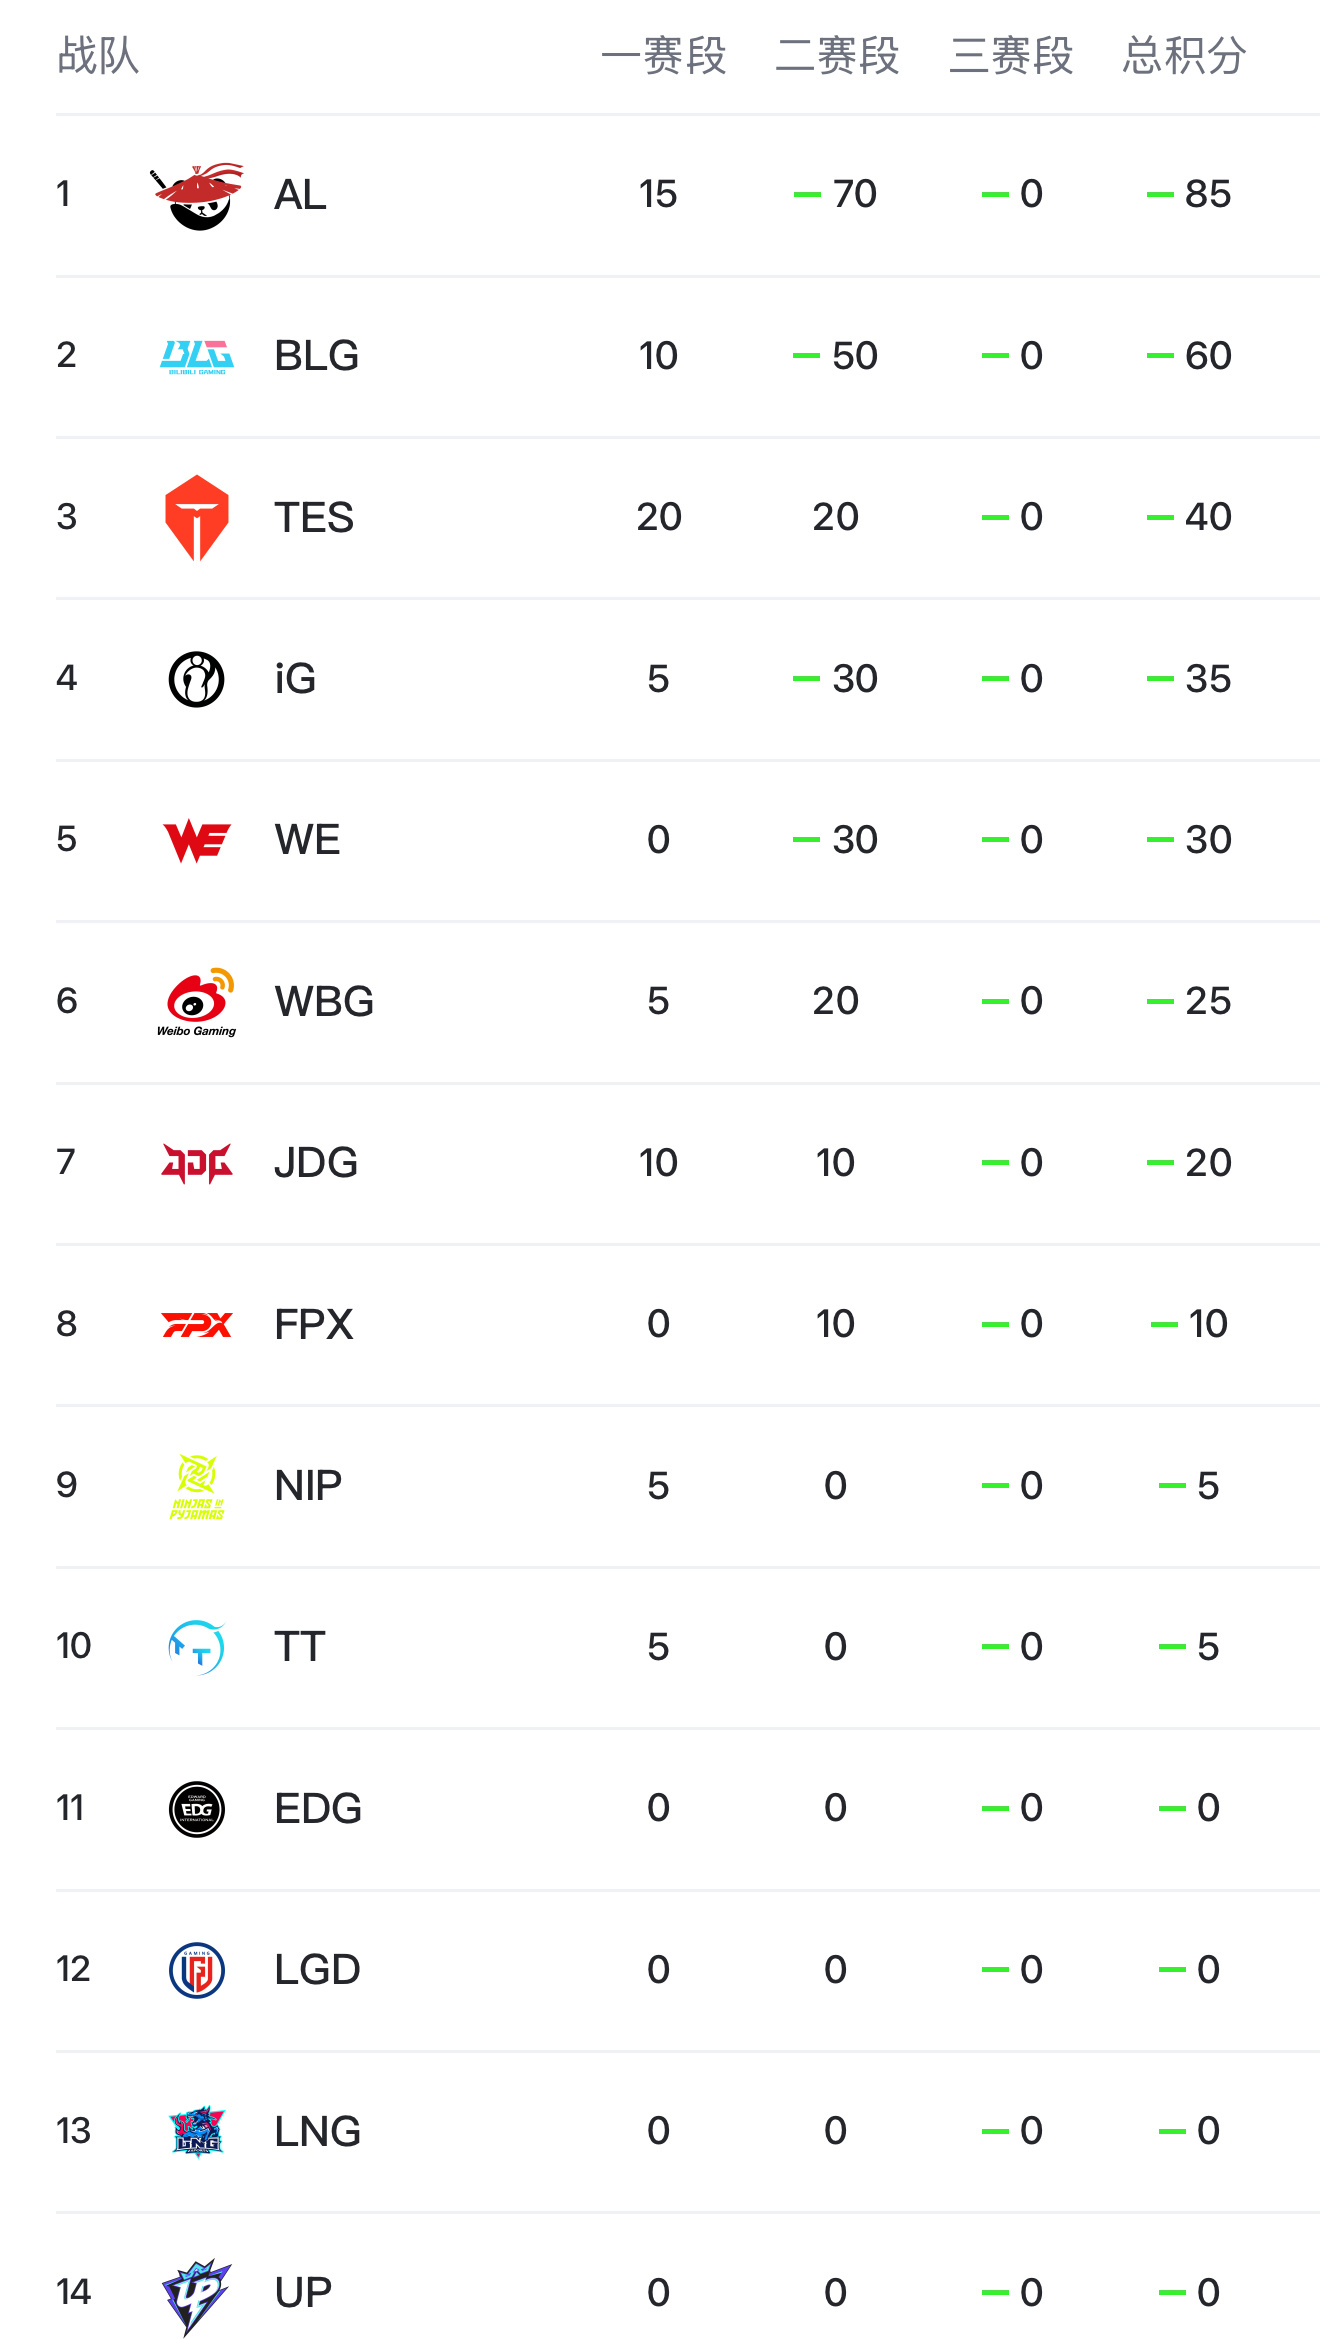Tap the black EDG round logo
The height and width of the screenshot is (2339, 1320).
pos(197,1809)
